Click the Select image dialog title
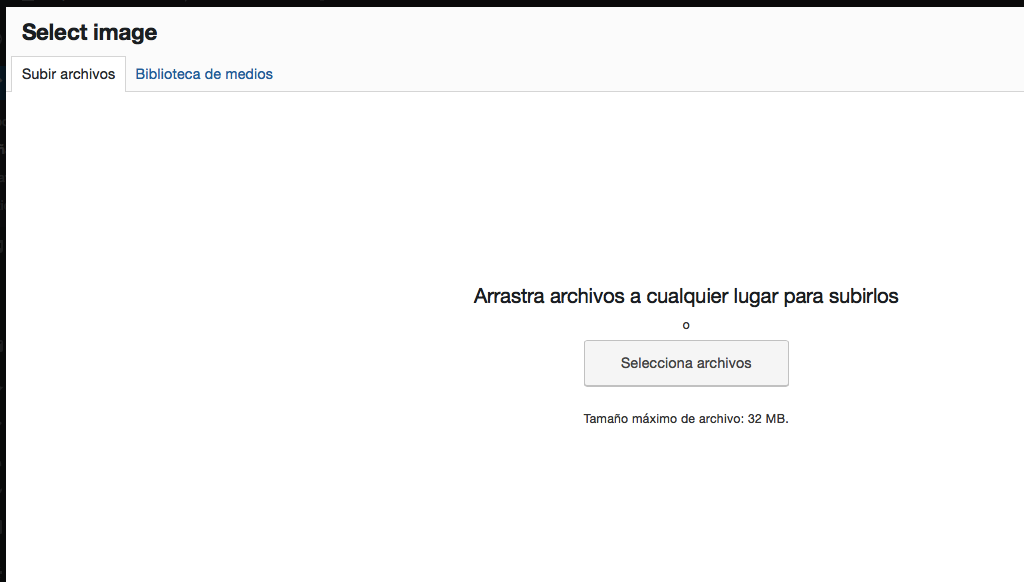The width and height of the screenshot is (1024, 582). (89, 32)
